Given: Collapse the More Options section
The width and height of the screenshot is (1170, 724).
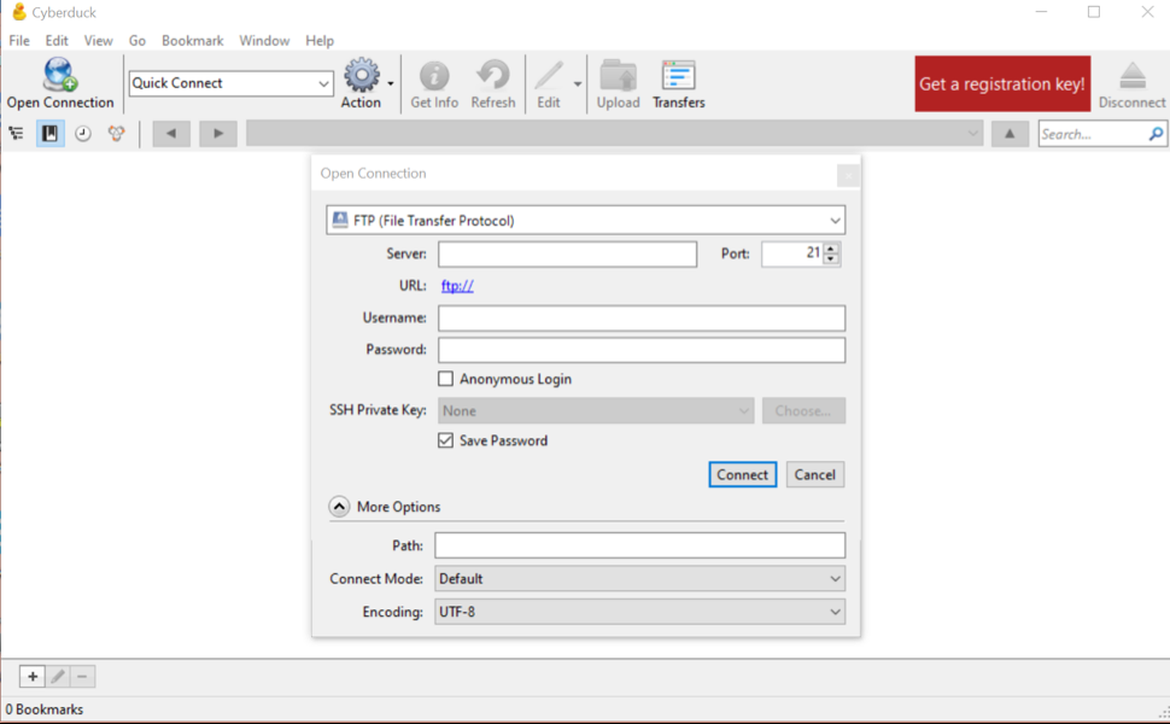Looking at the screenshot, I should (339, 507).
